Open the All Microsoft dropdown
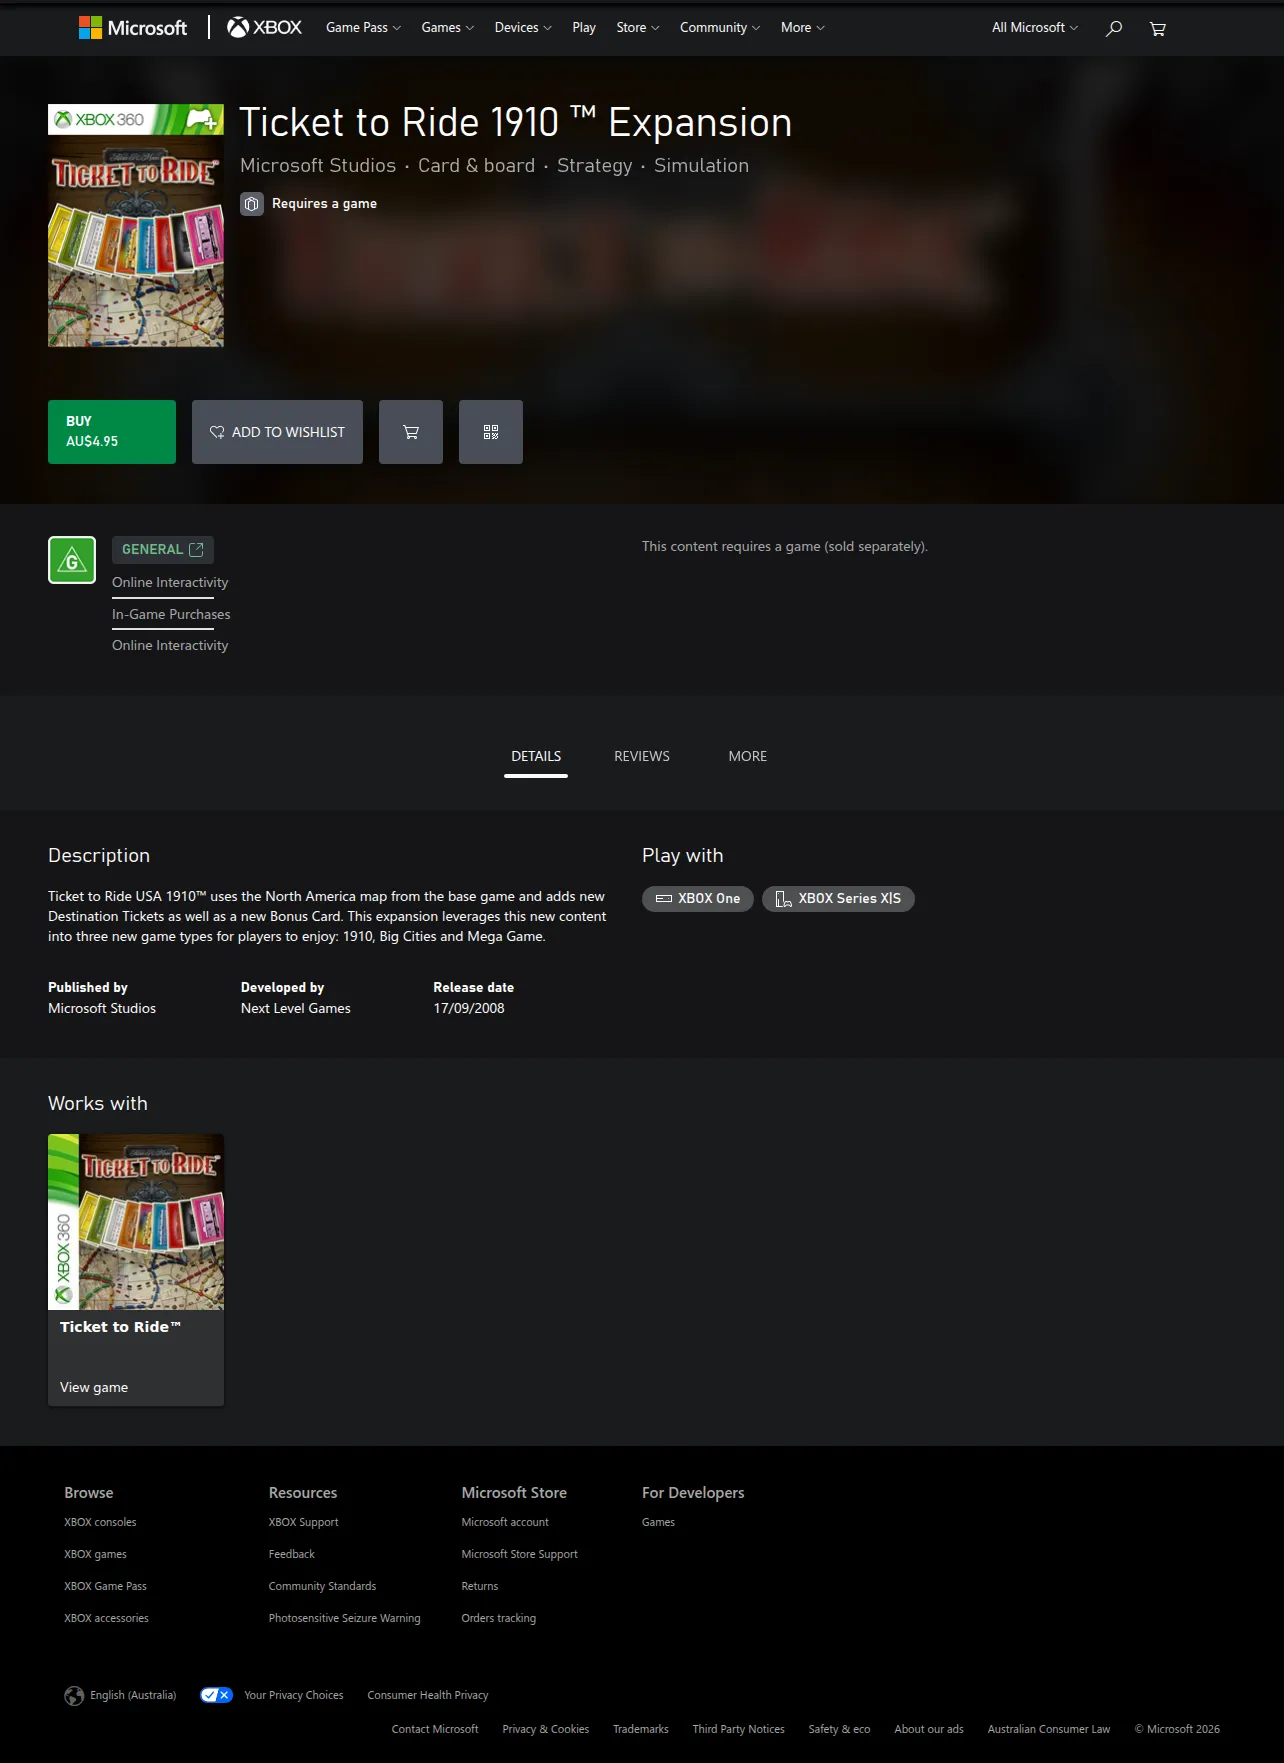This screenshot has height=1763, width=1284. (x=1035, y=27)
